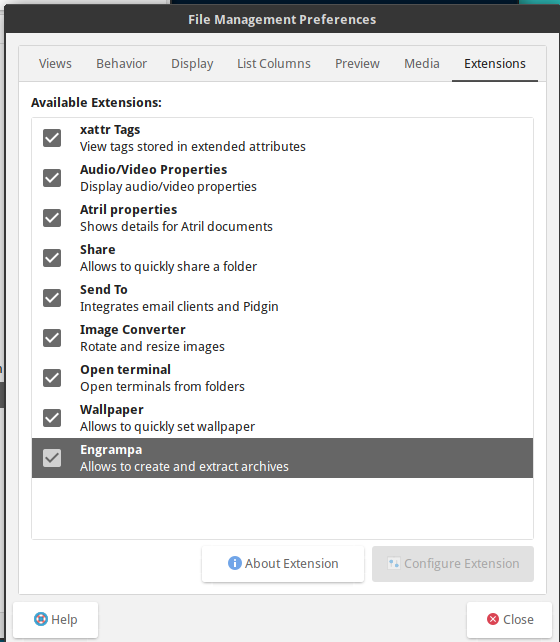560x642 pixels.
Task: Uncheck the Send To extension
Action: click(x=52, y=298)
